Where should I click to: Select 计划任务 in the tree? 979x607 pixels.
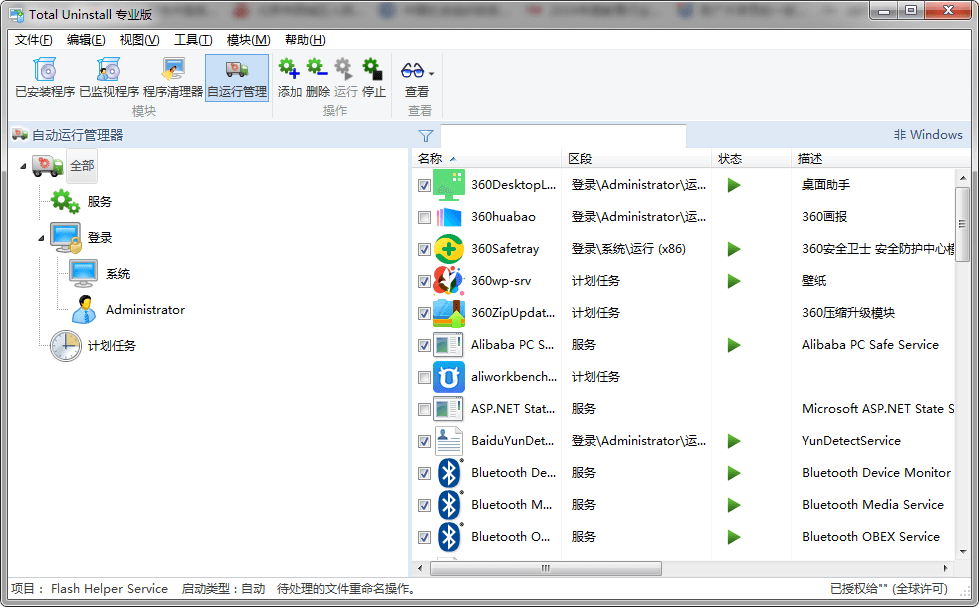[x=111, y=346]
